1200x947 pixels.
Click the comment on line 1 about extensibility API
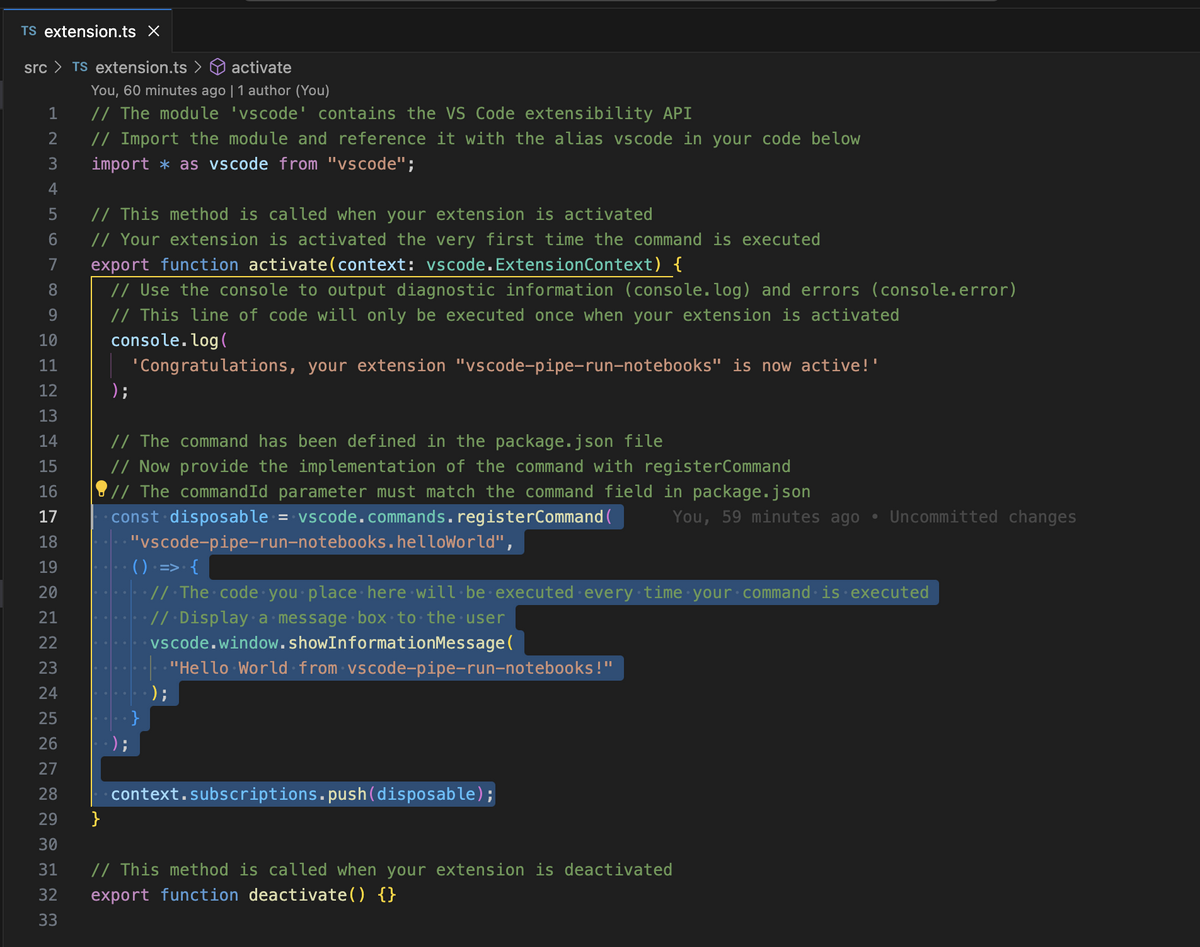point(391,113)
